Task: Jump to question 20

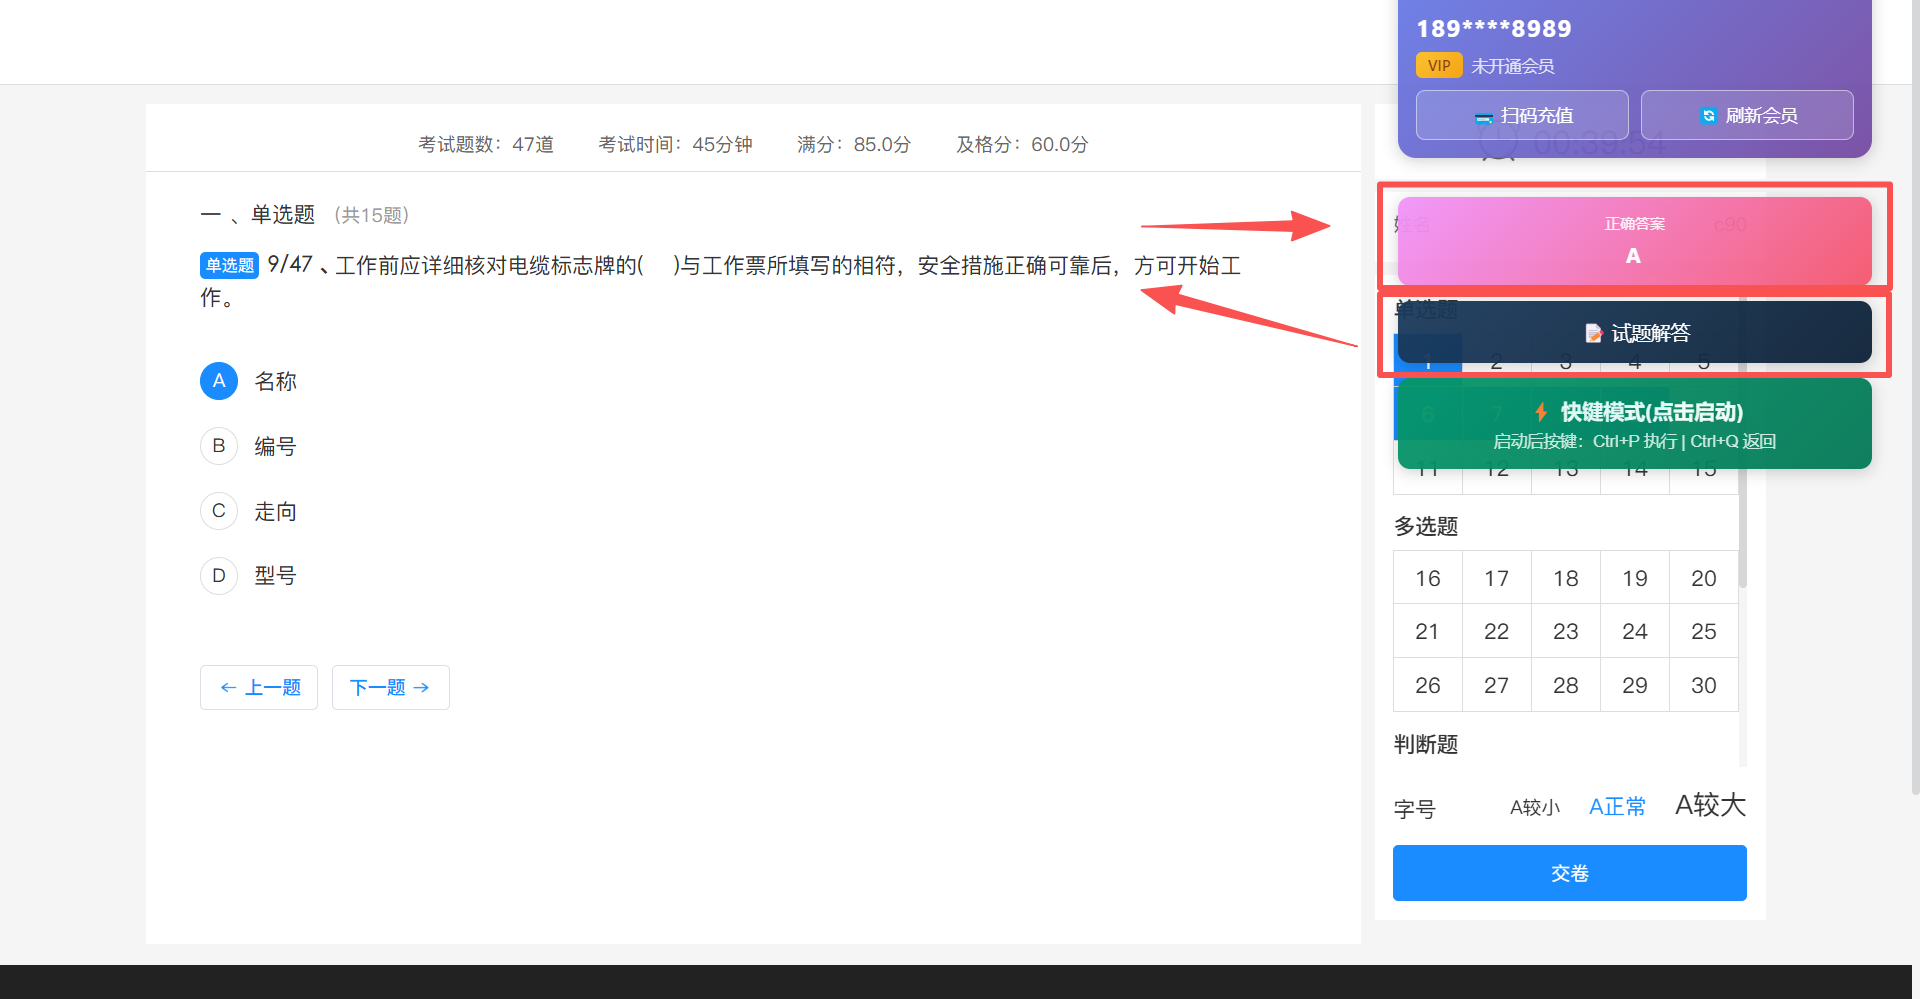Action: pyautogui.click(x=1704, y=578)
